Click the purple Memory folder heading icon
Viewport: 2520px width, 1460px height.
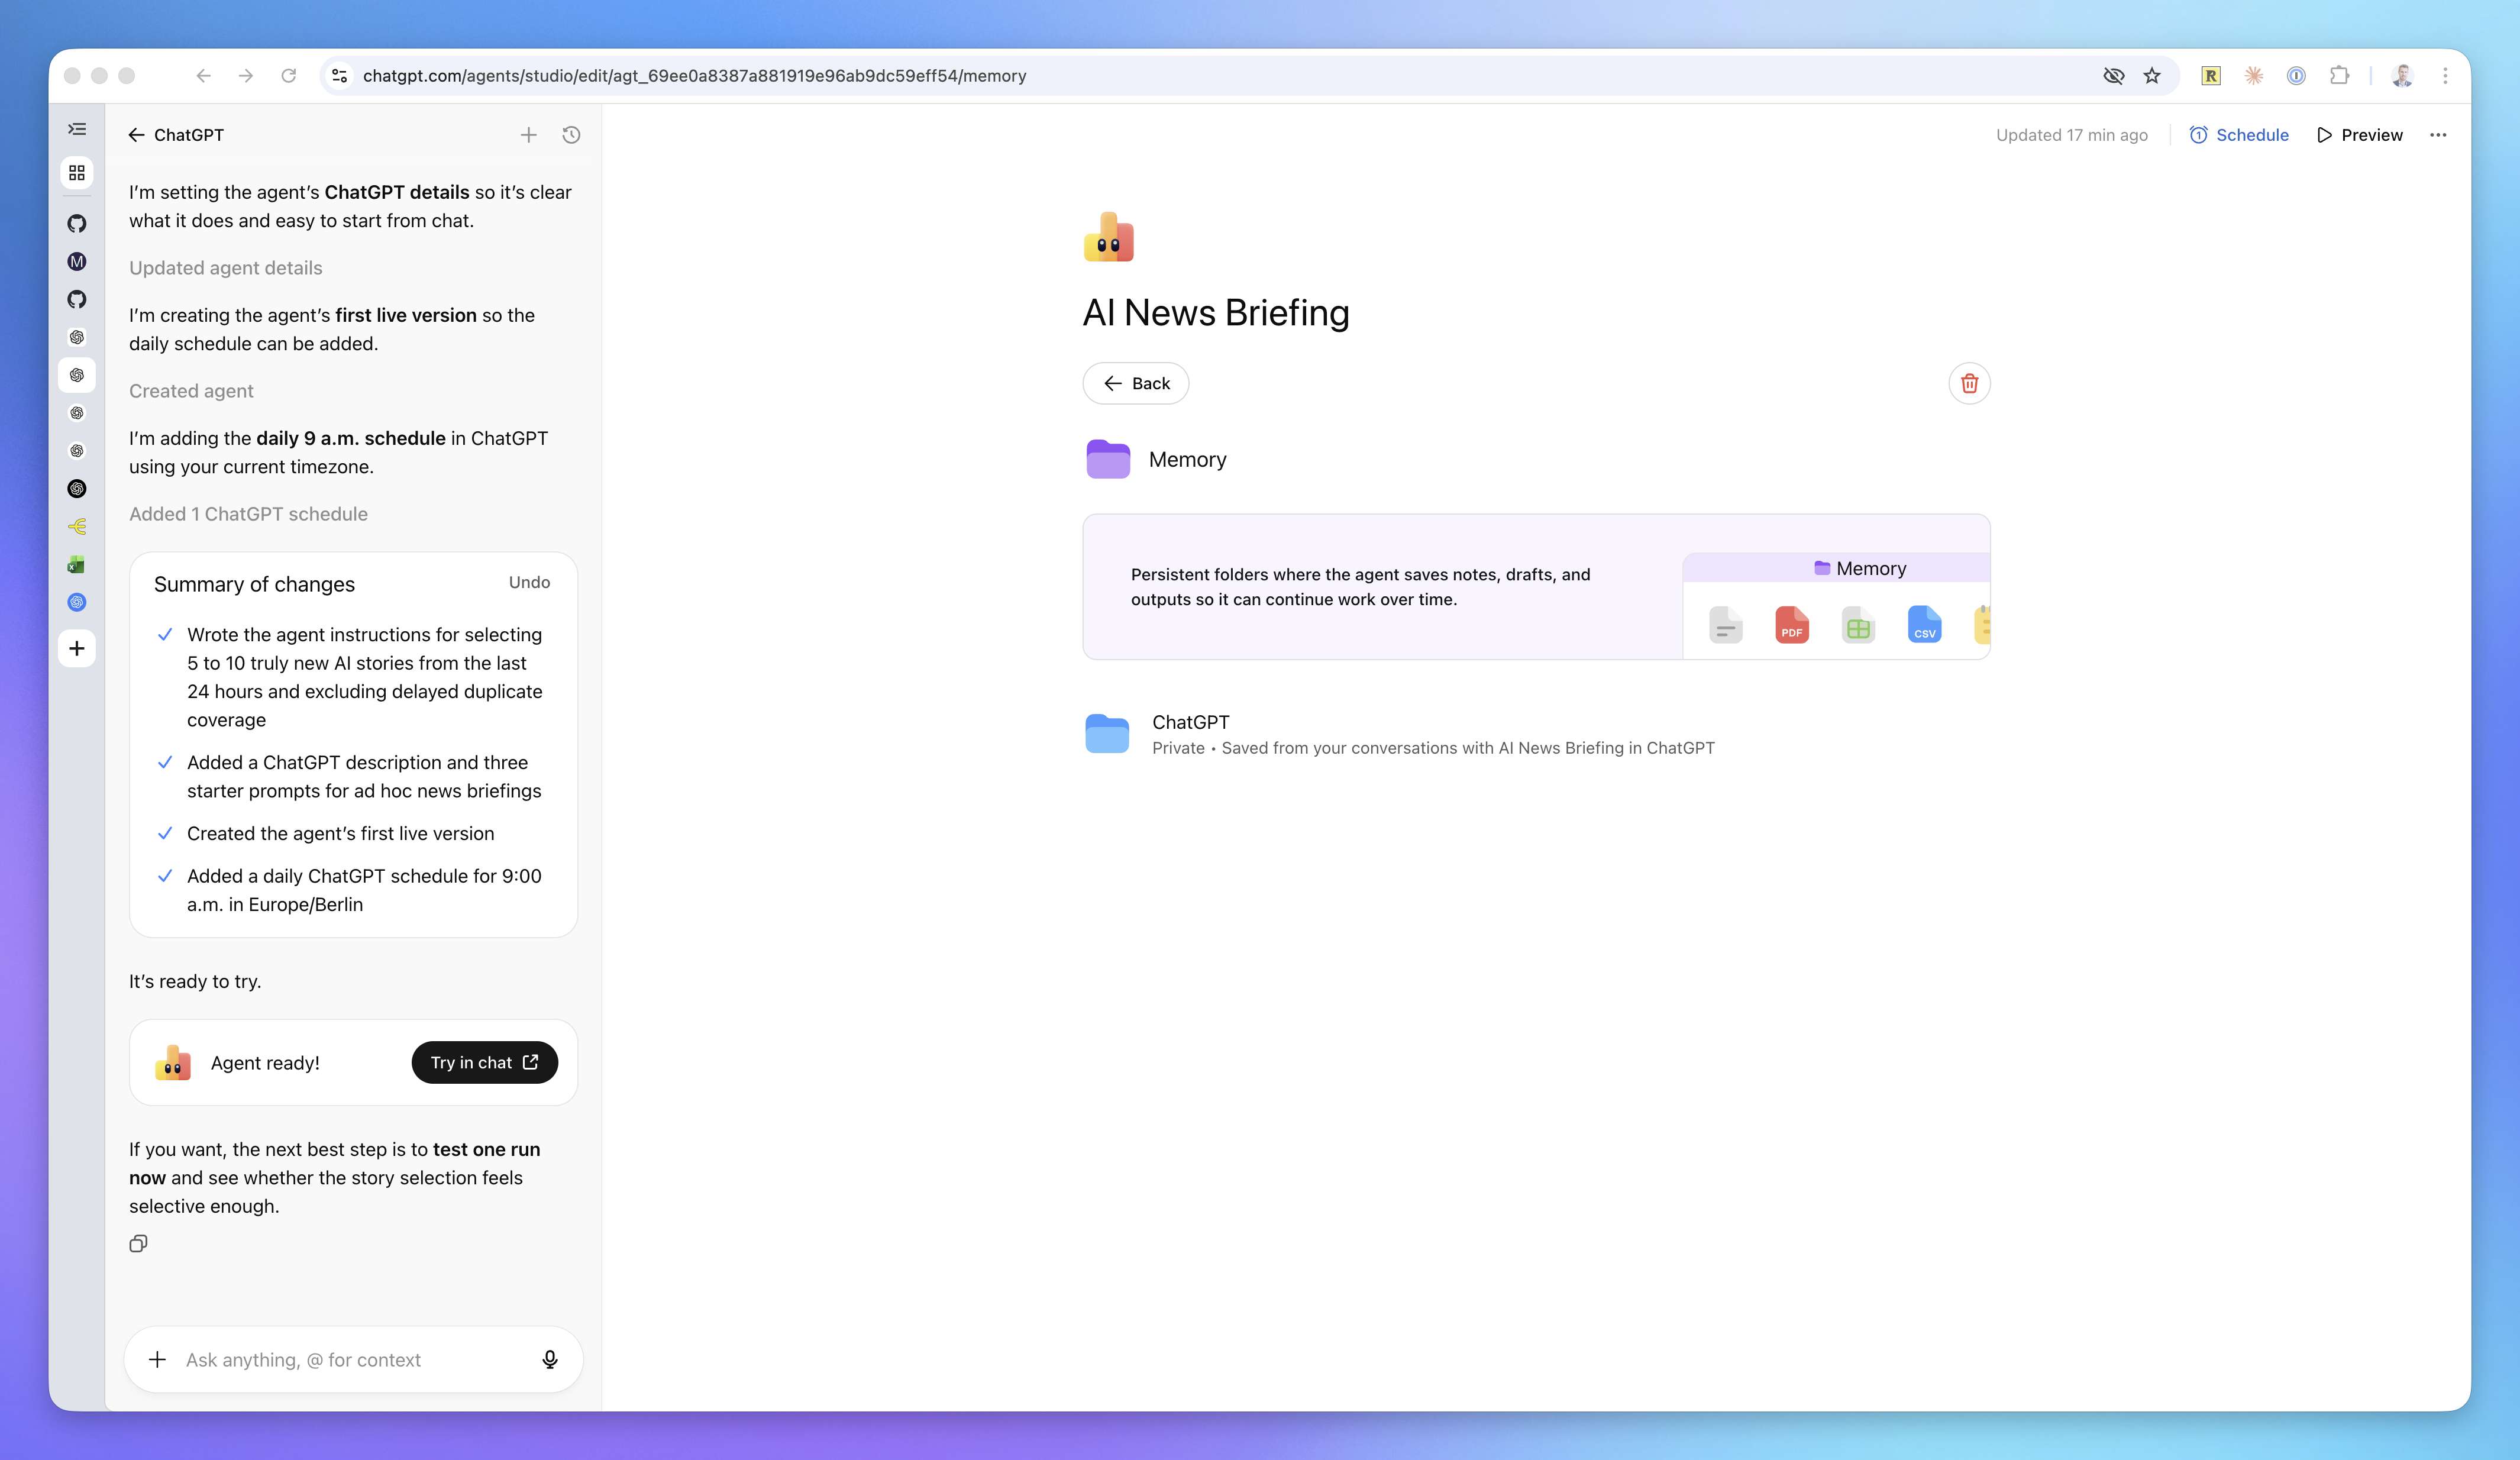coord(1108,459)
